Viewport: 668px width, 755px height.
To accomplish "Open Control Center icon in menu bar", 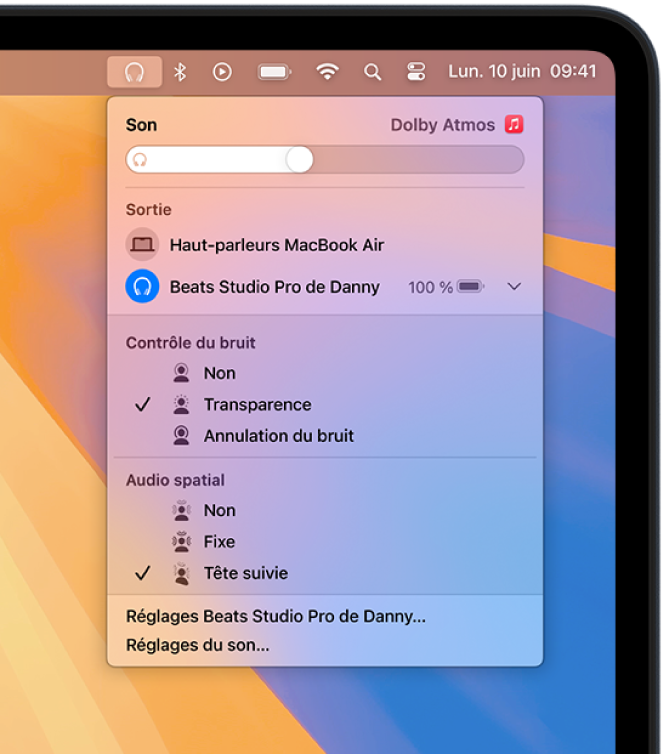I will (416, 72).
